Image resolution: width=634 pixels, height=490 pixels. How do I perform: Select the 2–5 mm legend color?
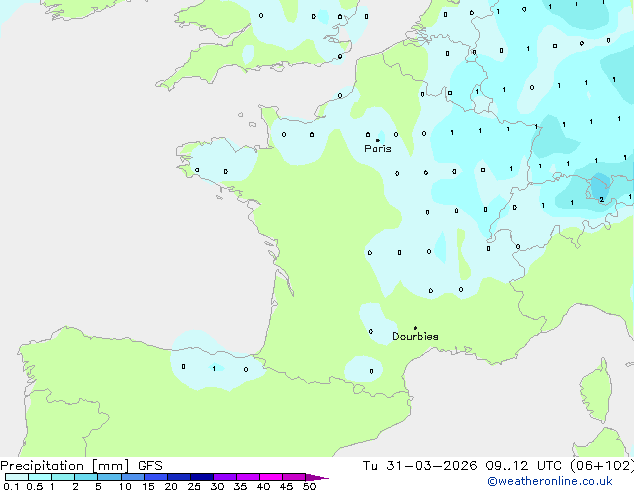tap(86, 477)
